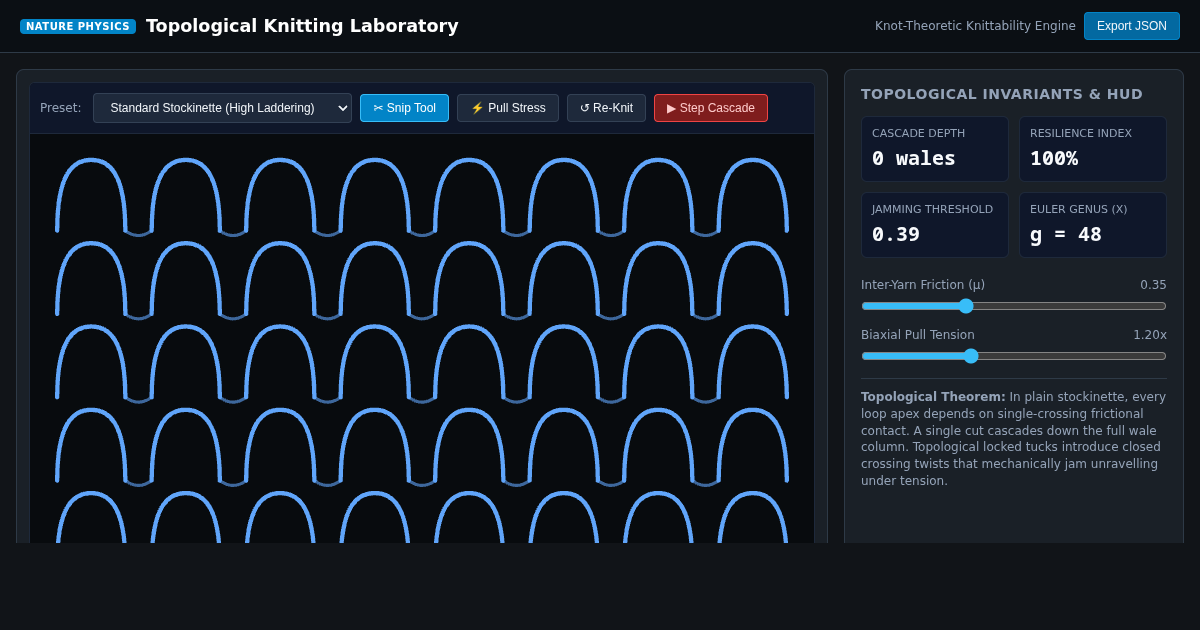This screenshot has width=1200, height=630.
Task: Adjust the Inter-Yarn Friction slider
Action: coord(1014,306)
